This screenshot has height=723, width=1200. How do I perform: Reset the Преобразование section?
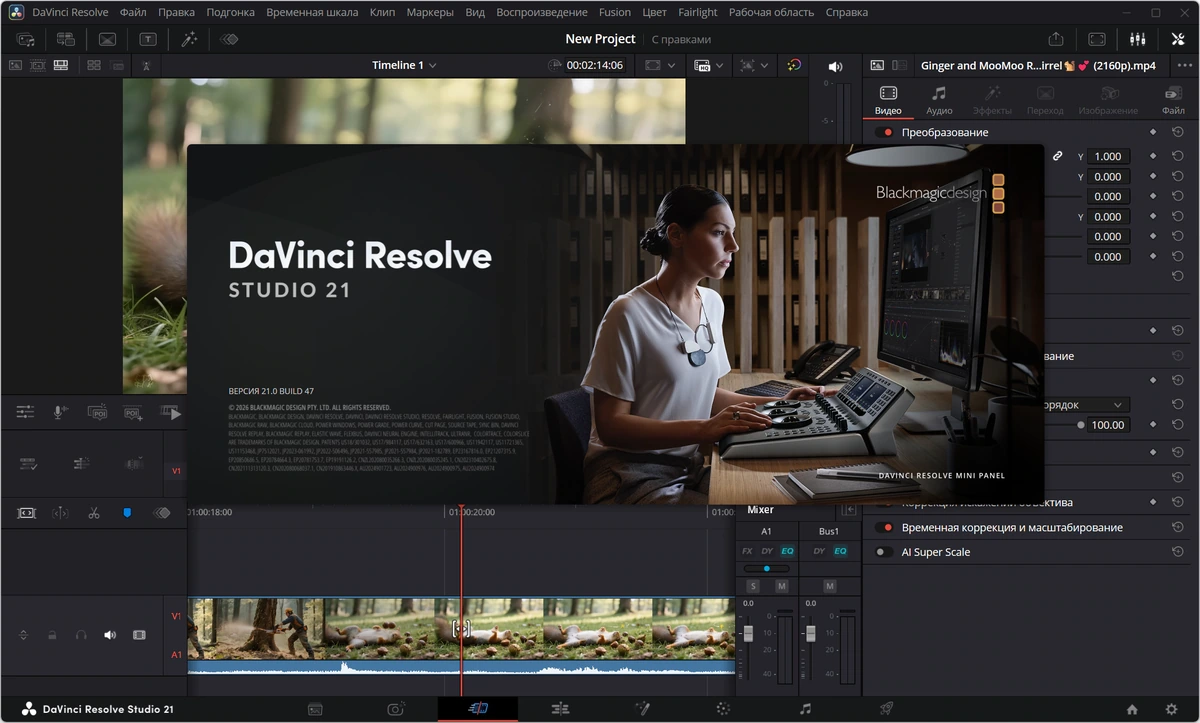pyautogui.click(x=1178, y=132)
